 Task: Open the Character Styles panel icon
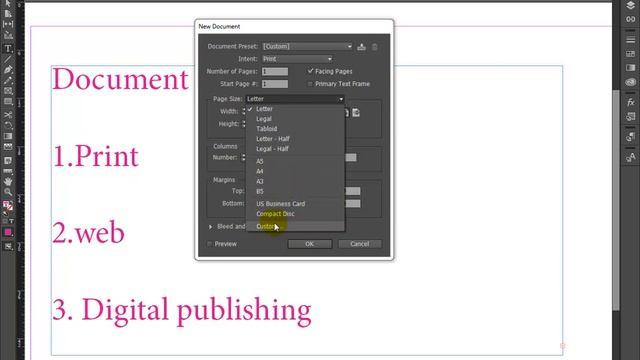coord(630,157)
